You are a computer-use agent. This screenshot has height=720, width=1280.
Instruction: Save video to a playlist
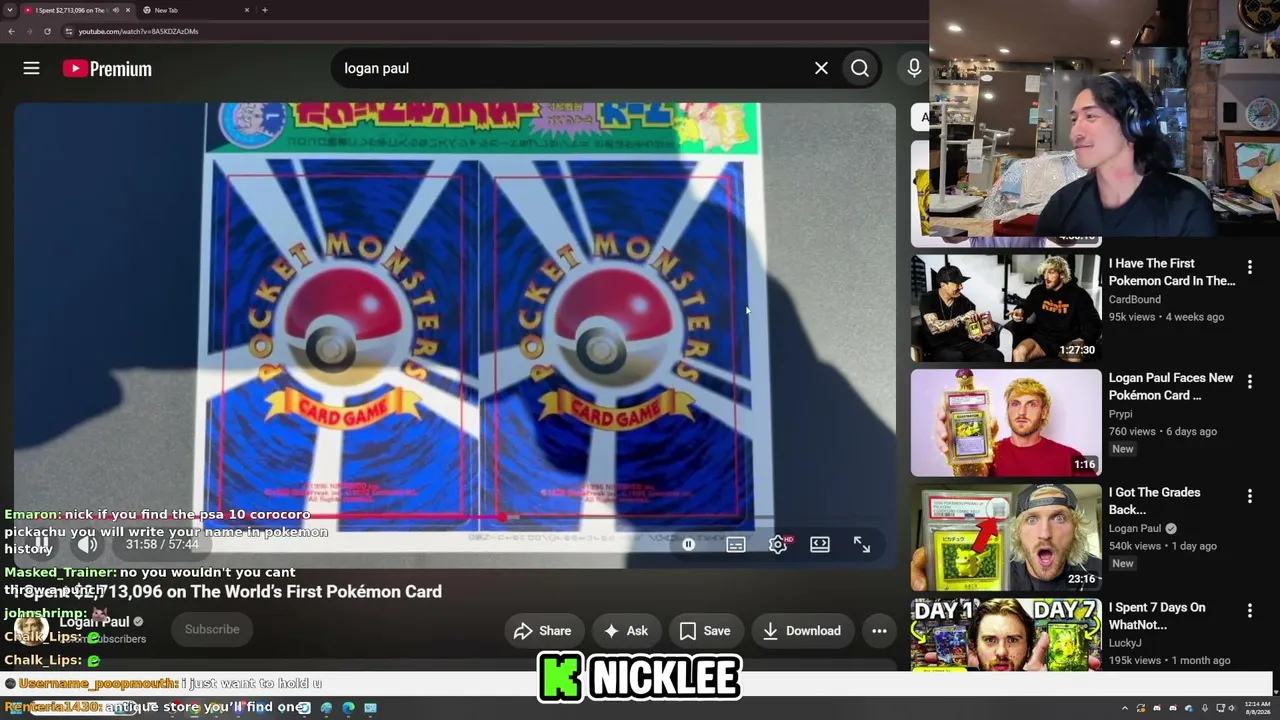[x=705, y=631]
